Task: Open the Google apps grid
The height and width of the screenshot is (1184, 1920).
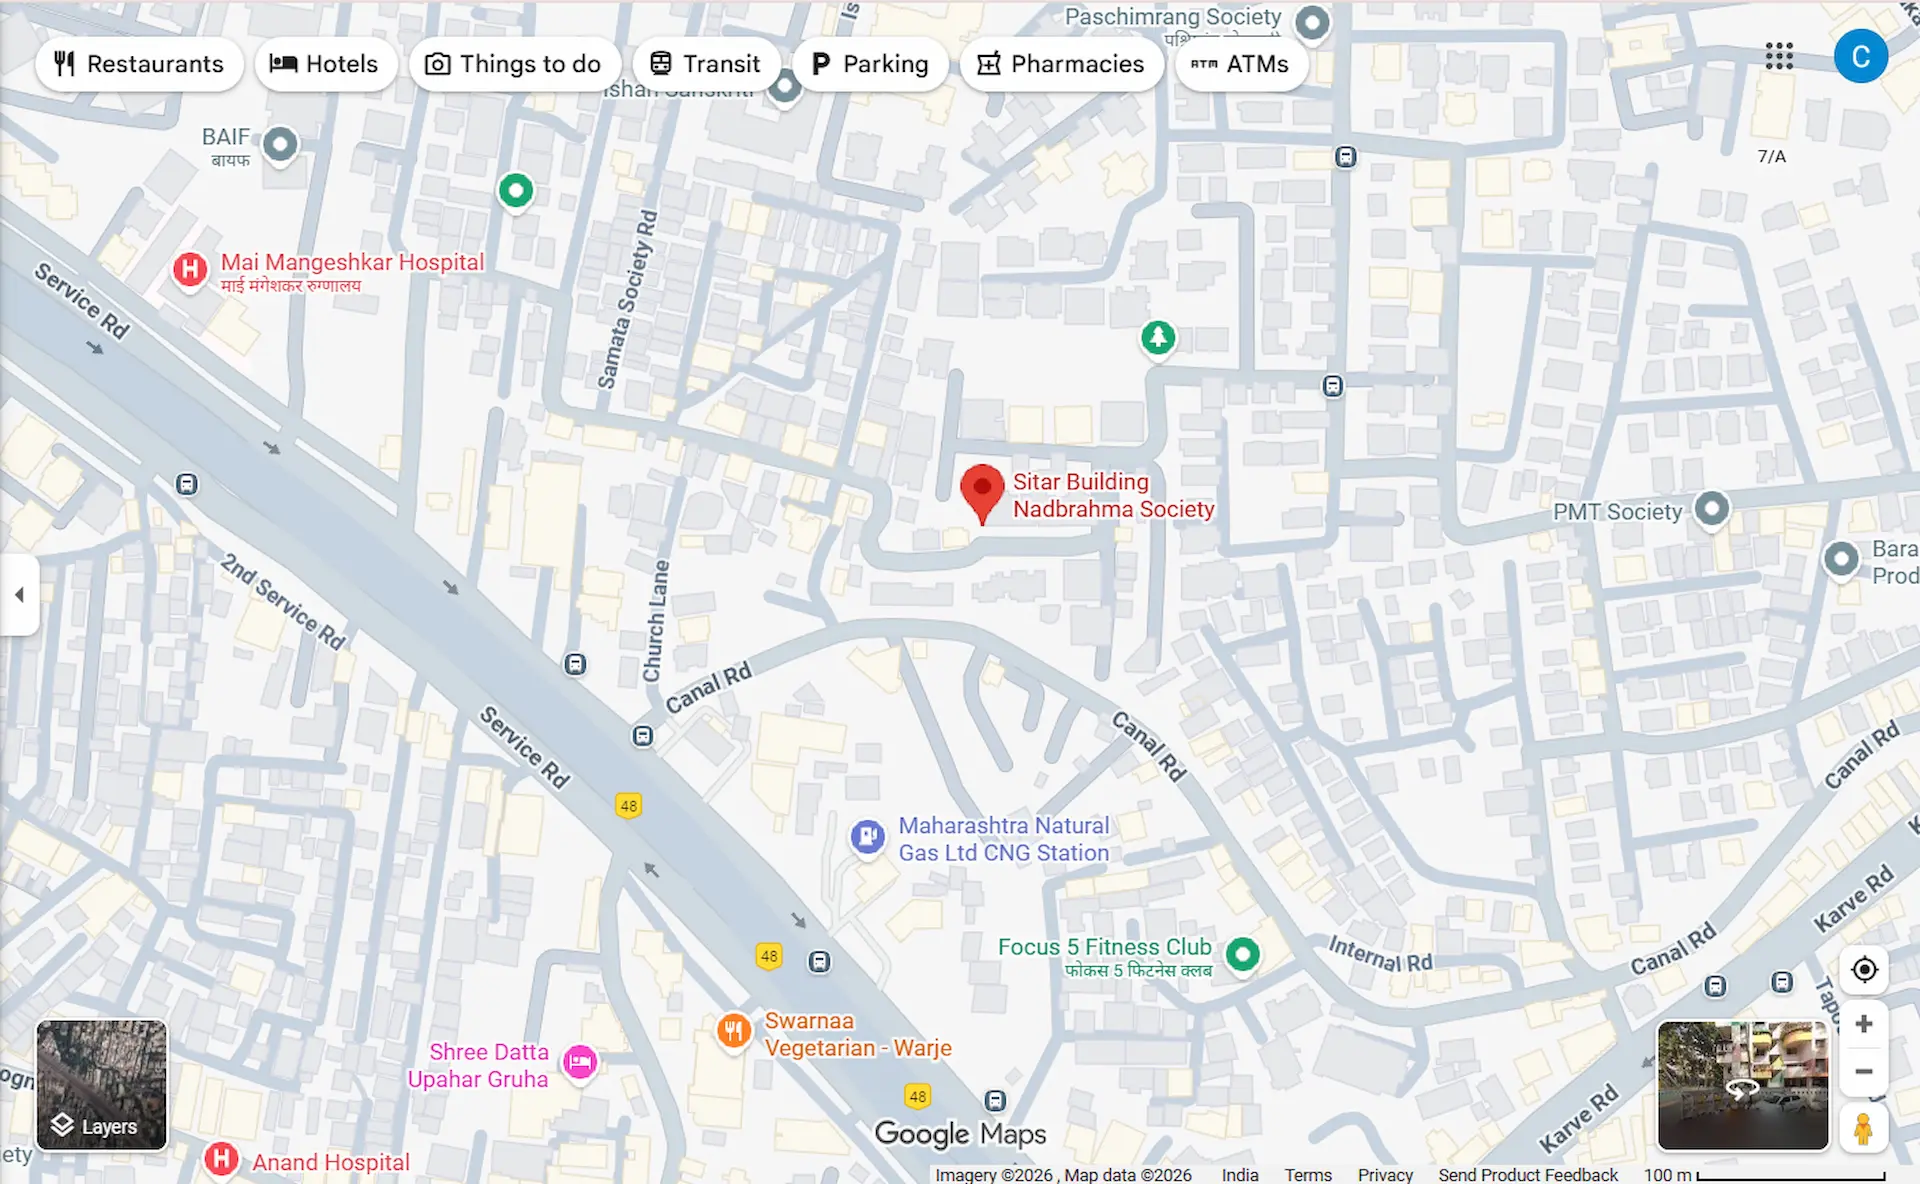Action: (x=1779, y=56)
